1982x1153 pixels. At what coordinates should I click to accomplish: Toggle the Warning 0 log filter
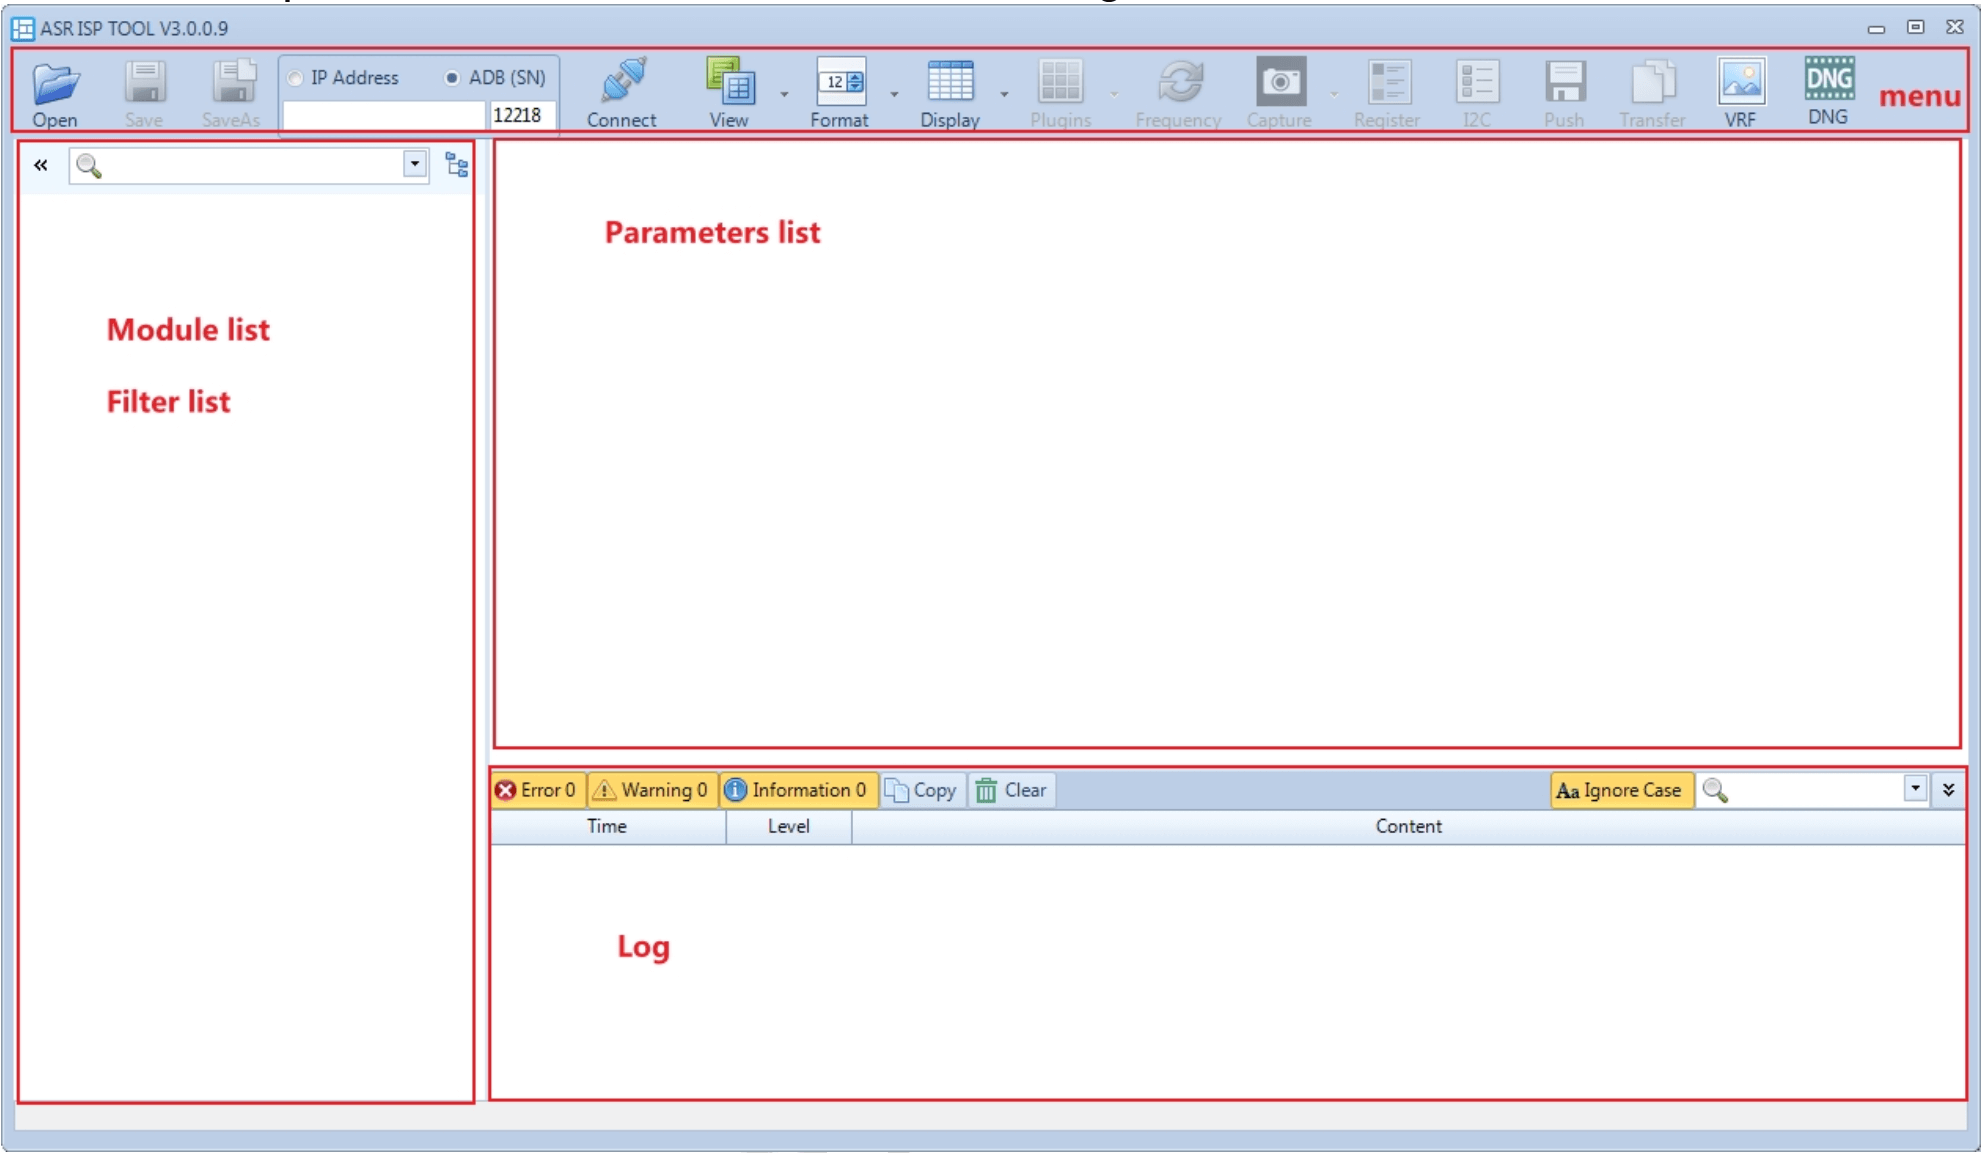(651, 790)
